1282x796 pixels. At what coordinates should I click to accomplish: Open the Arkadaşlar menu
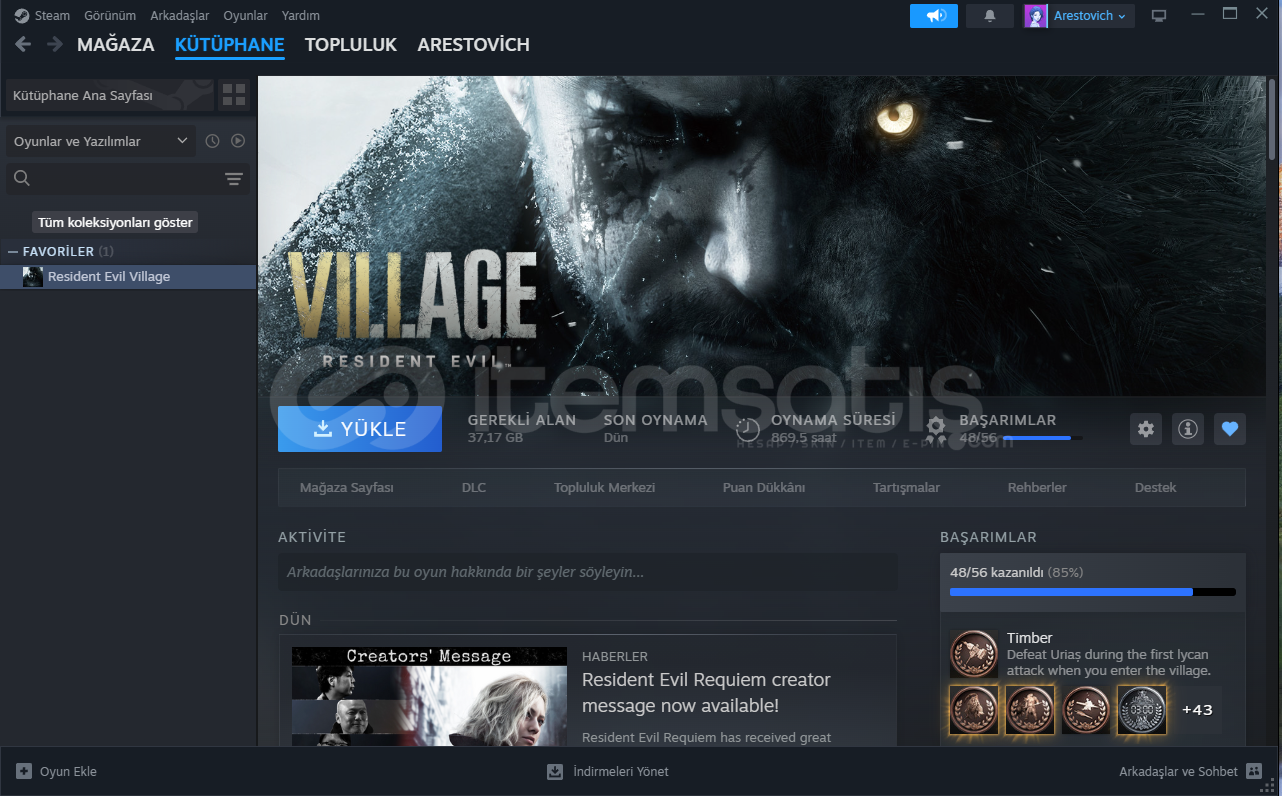coord(180,16)
